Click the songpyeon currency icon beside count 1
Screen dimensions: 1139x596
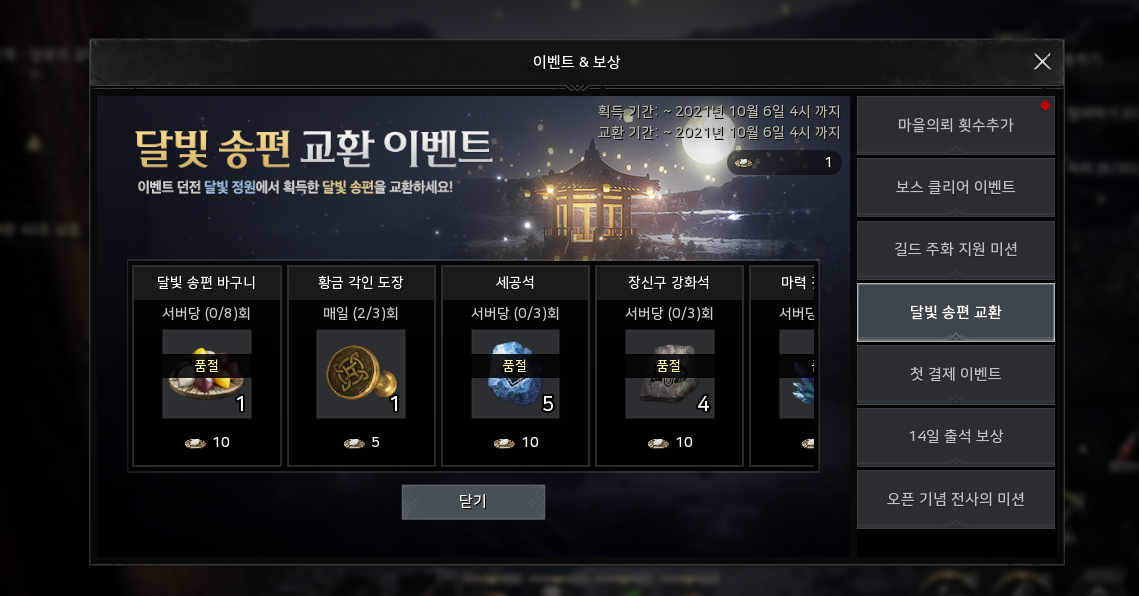pos(743,162)
